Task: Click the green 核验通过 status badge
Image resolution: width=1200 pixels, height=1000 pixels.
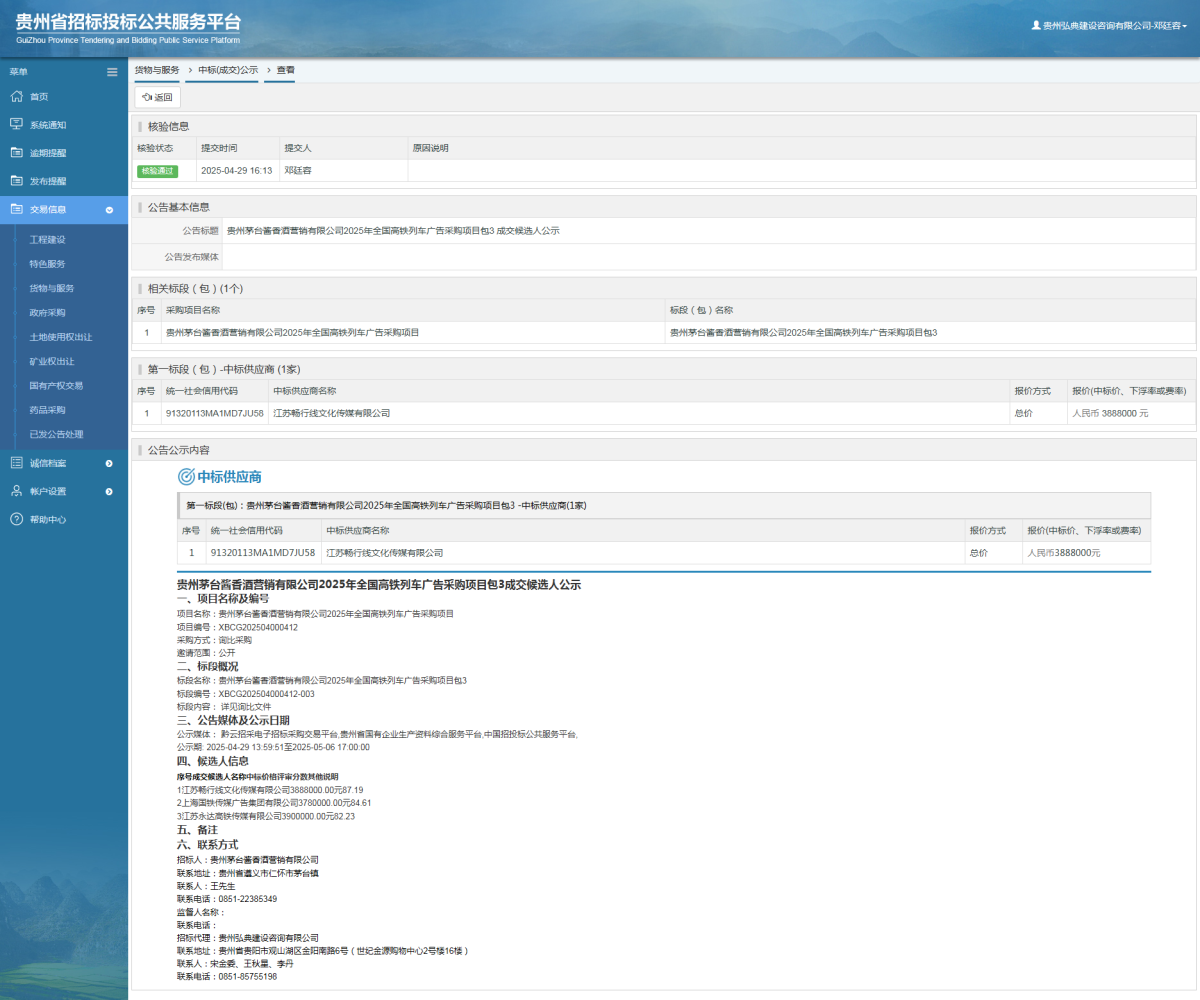Action: (x=157, y=171)
